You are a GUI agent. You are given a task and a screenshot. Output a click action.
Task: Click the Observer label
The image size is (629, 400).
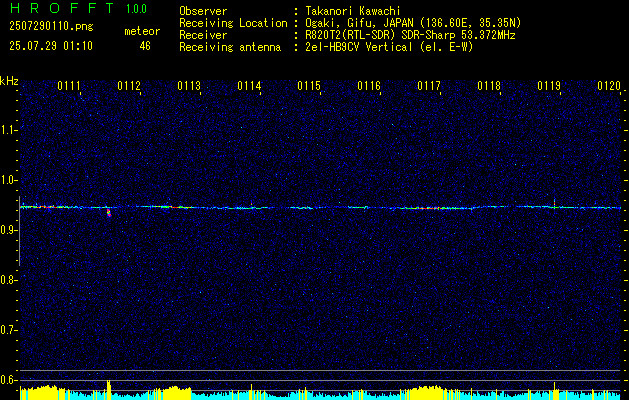coord(203,11)
